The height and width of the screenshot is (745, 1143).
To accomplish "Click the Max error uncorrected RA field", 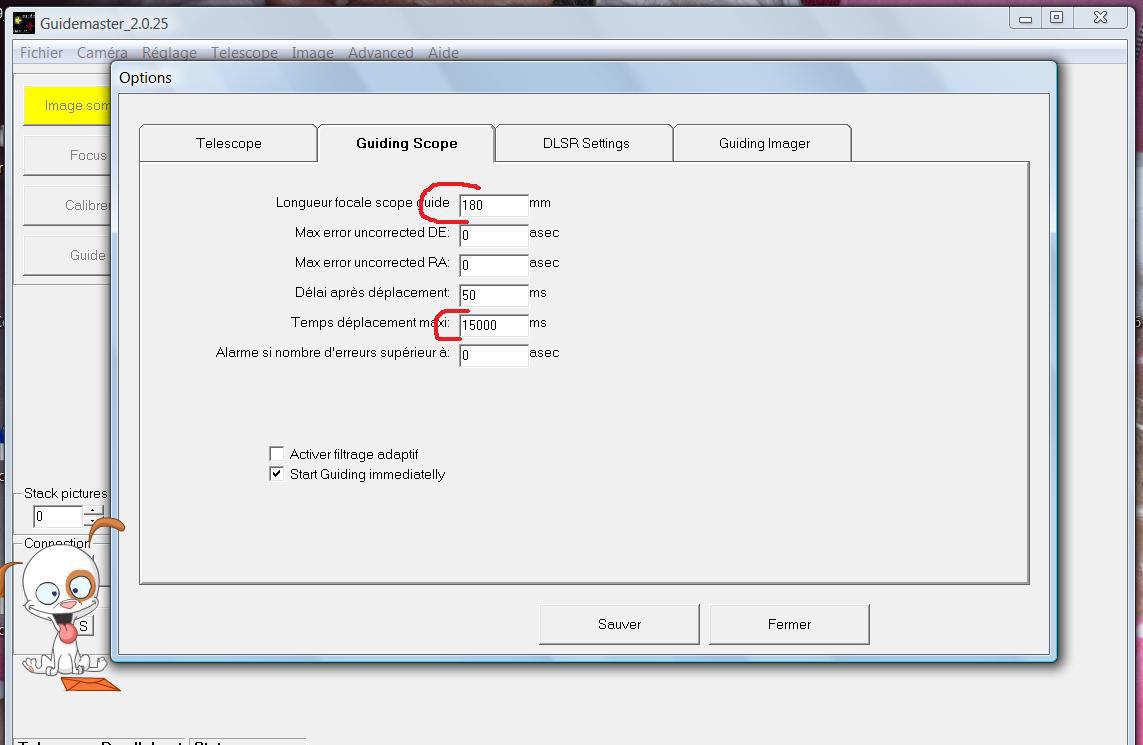I will coord(494,265).
